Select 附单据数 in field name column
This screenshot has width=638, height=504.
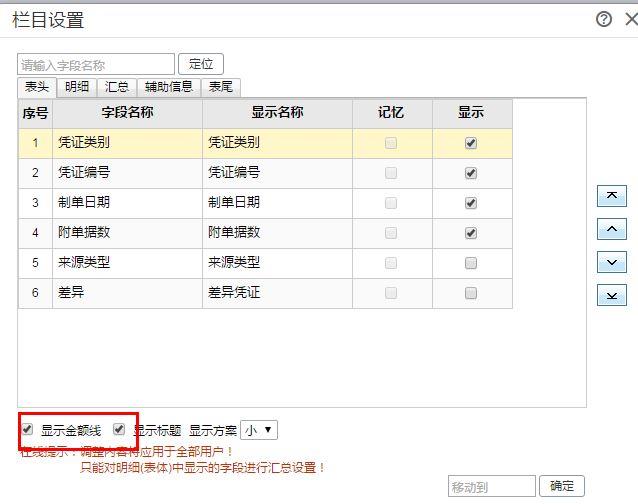[127, 233]
